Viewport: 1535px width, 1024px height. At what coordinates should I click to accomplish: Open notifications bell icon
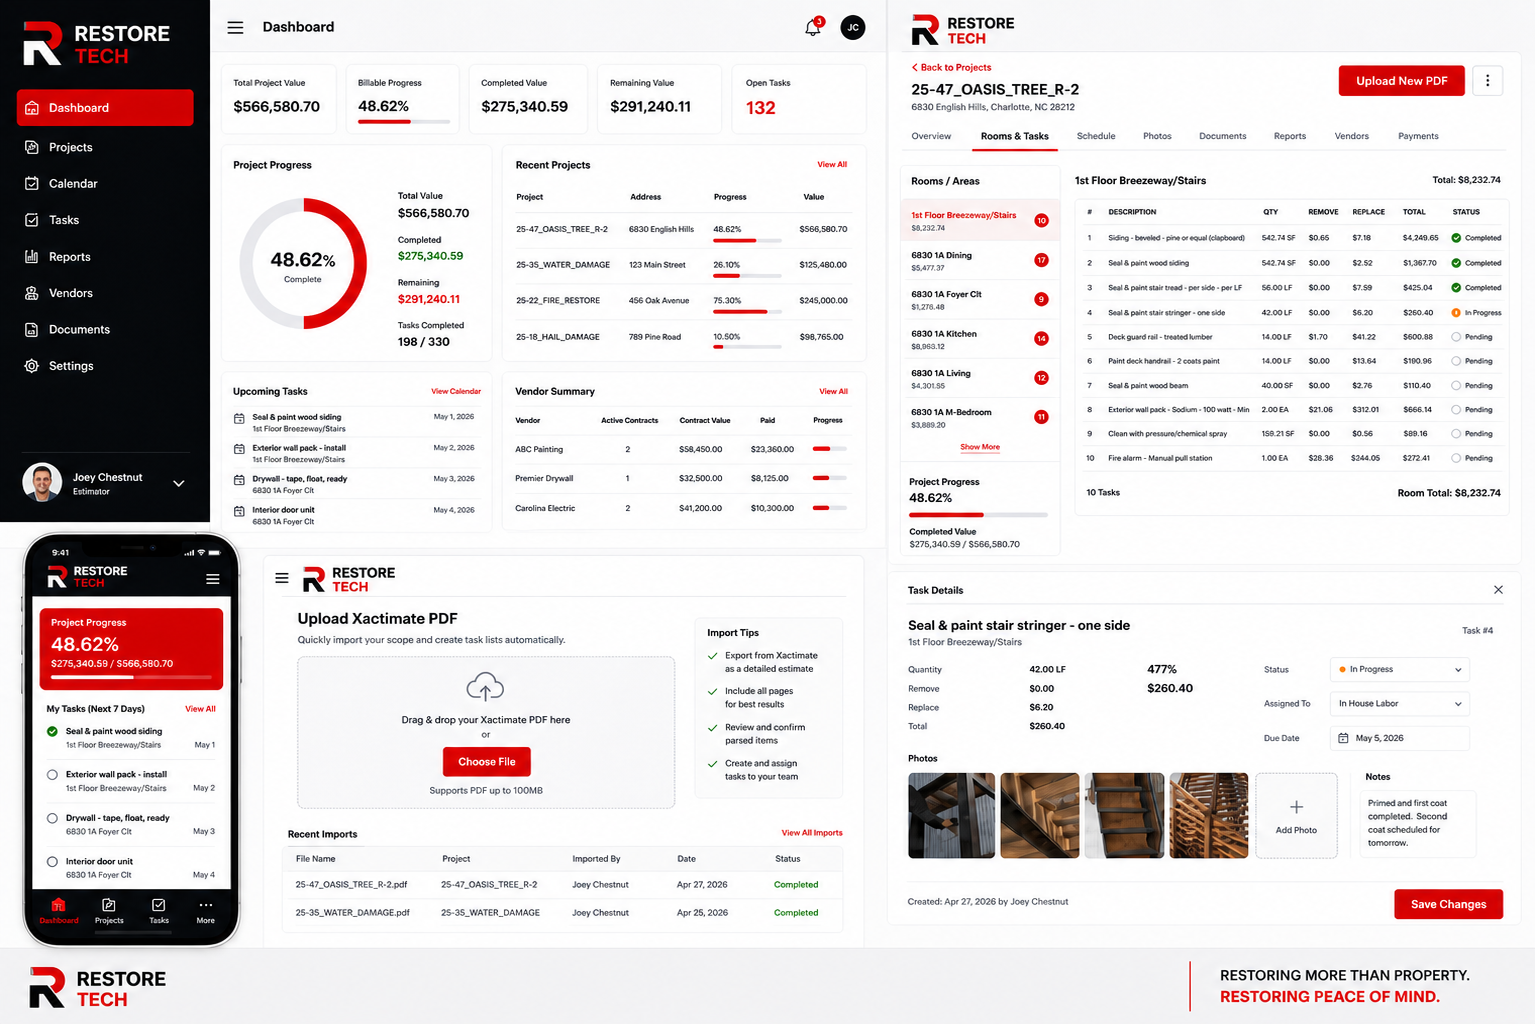coord(813,27)
